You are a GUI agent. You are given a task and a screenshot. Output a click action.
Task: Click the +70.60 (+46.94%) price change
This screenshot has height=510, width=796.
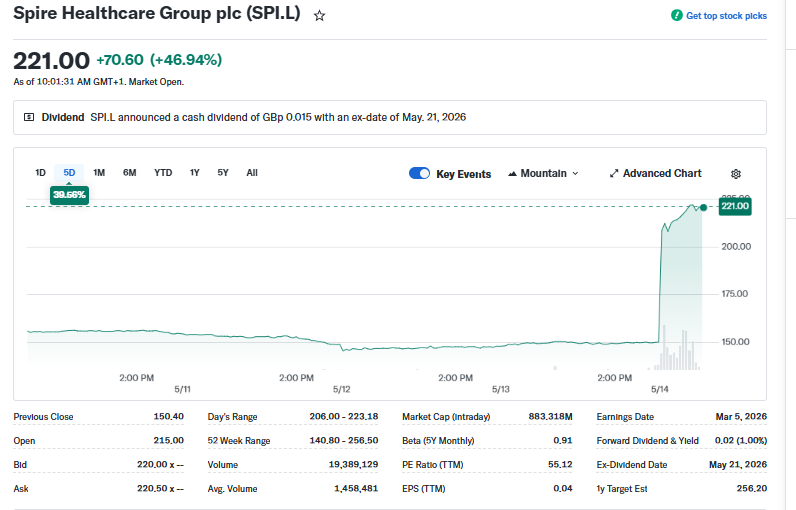pyautogui.click(x=159, y=60)
